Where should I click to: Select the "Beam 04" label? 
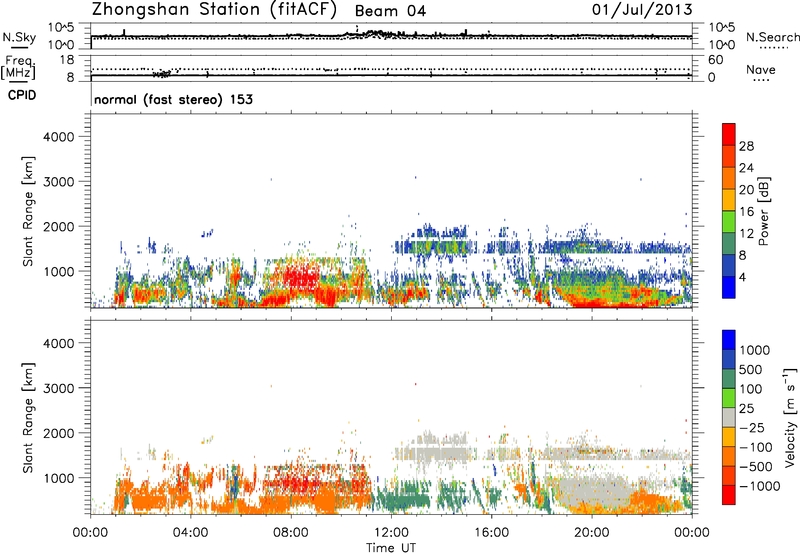[x=390, y=11]
